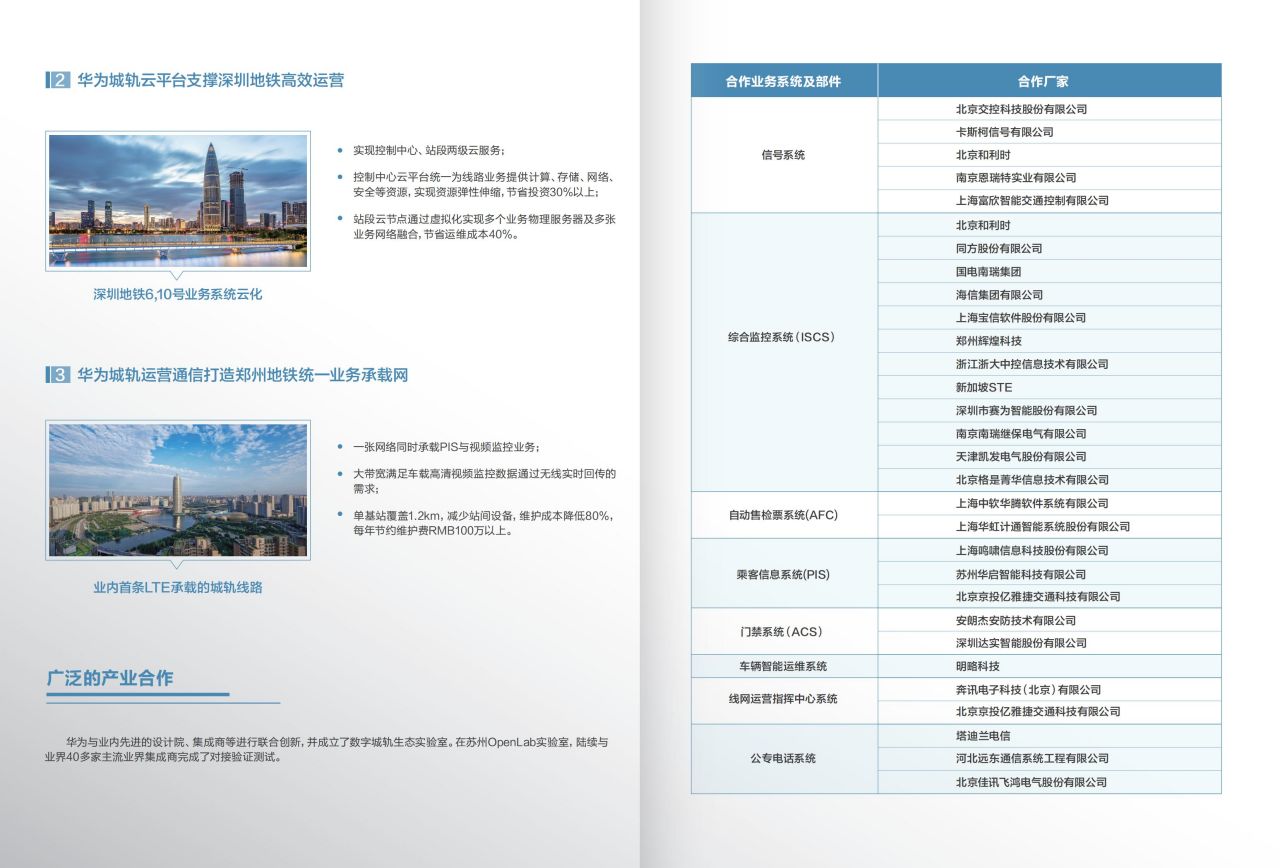
Task: Click the 信号系统 category cell
Action: pyautogui.click(x=784, y=155)
